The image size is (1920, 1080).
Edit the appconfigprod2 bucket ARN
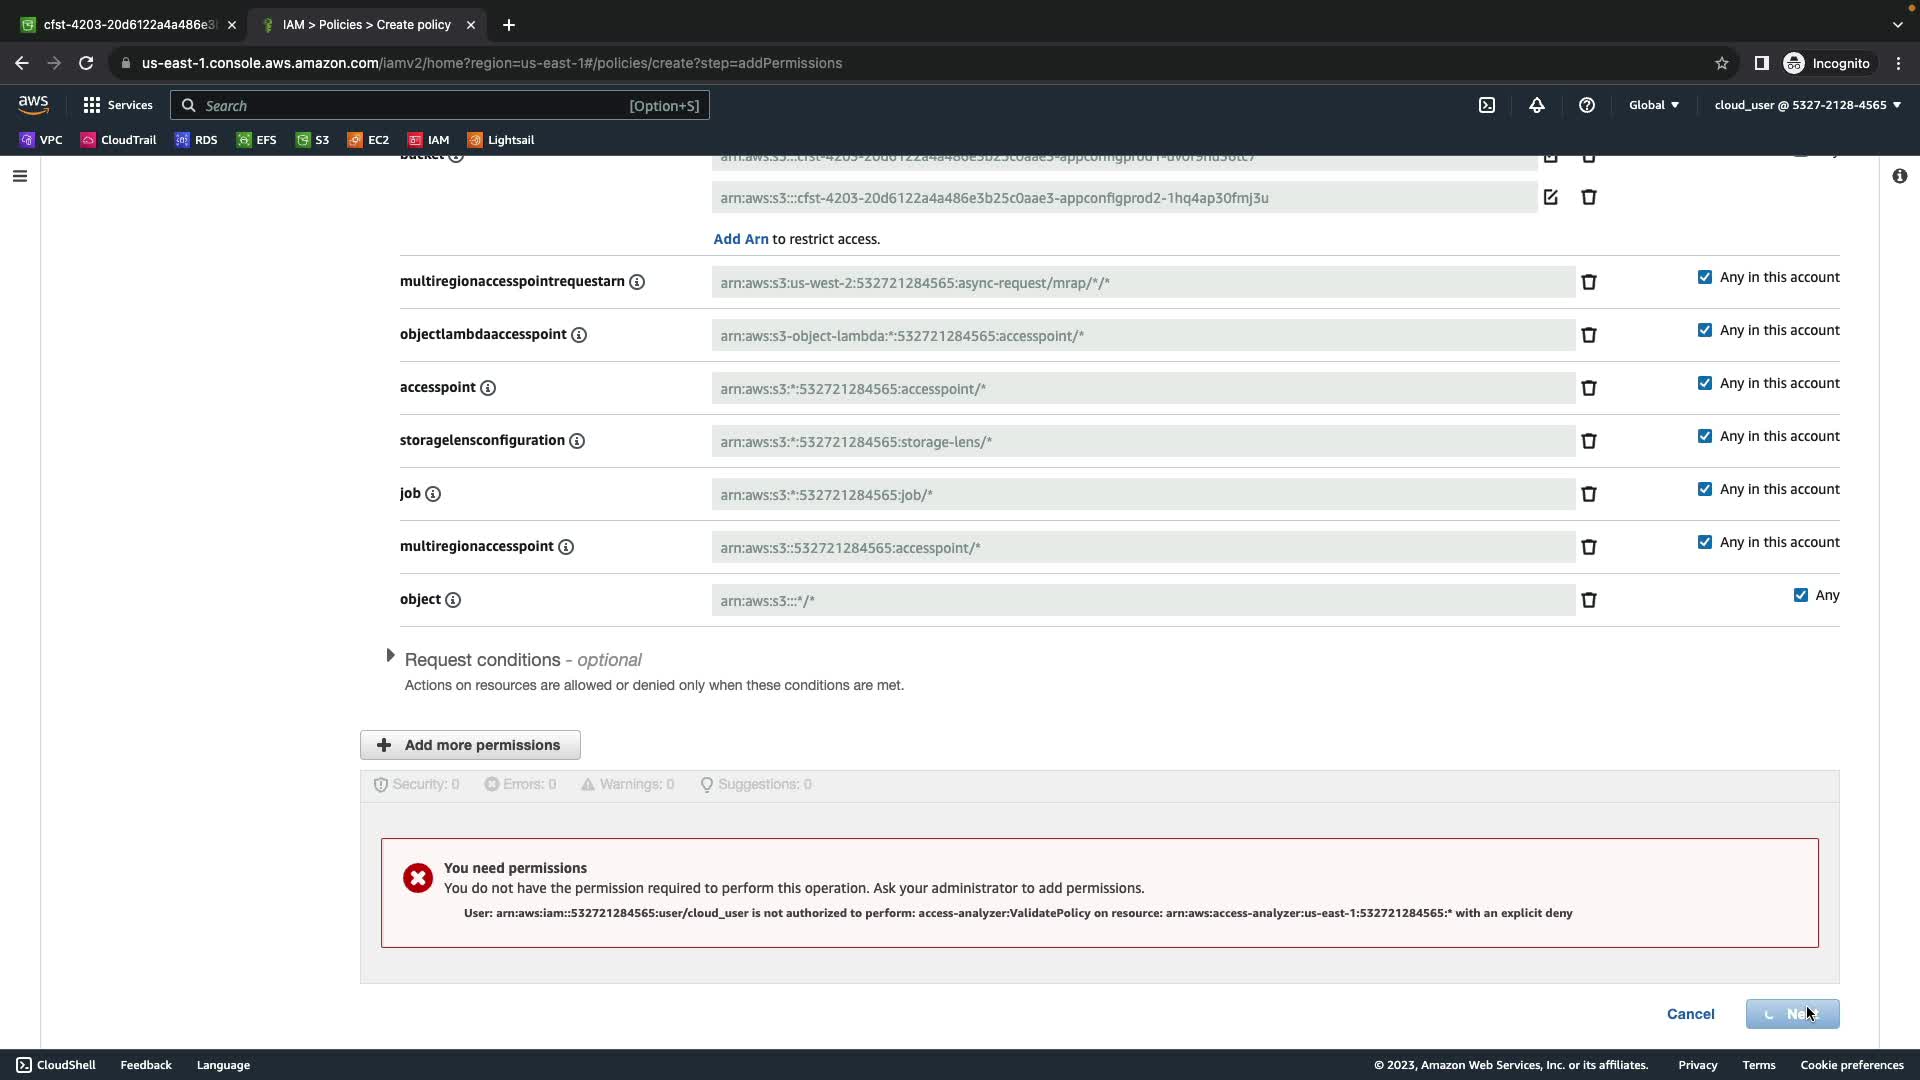click(x=1550, y=197)
